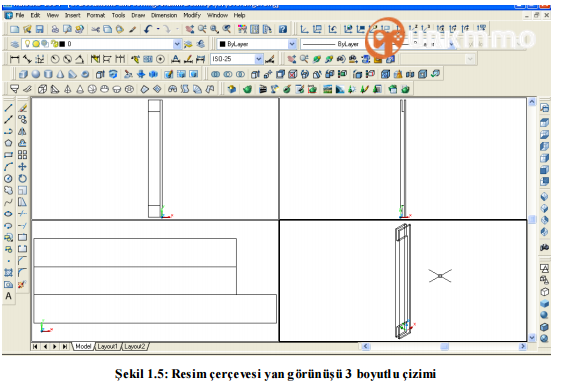The width and height of the screenshot is (561, 382).
Task: Open the Draw menu
Action: pyautogui.click(x=138, y=15)
